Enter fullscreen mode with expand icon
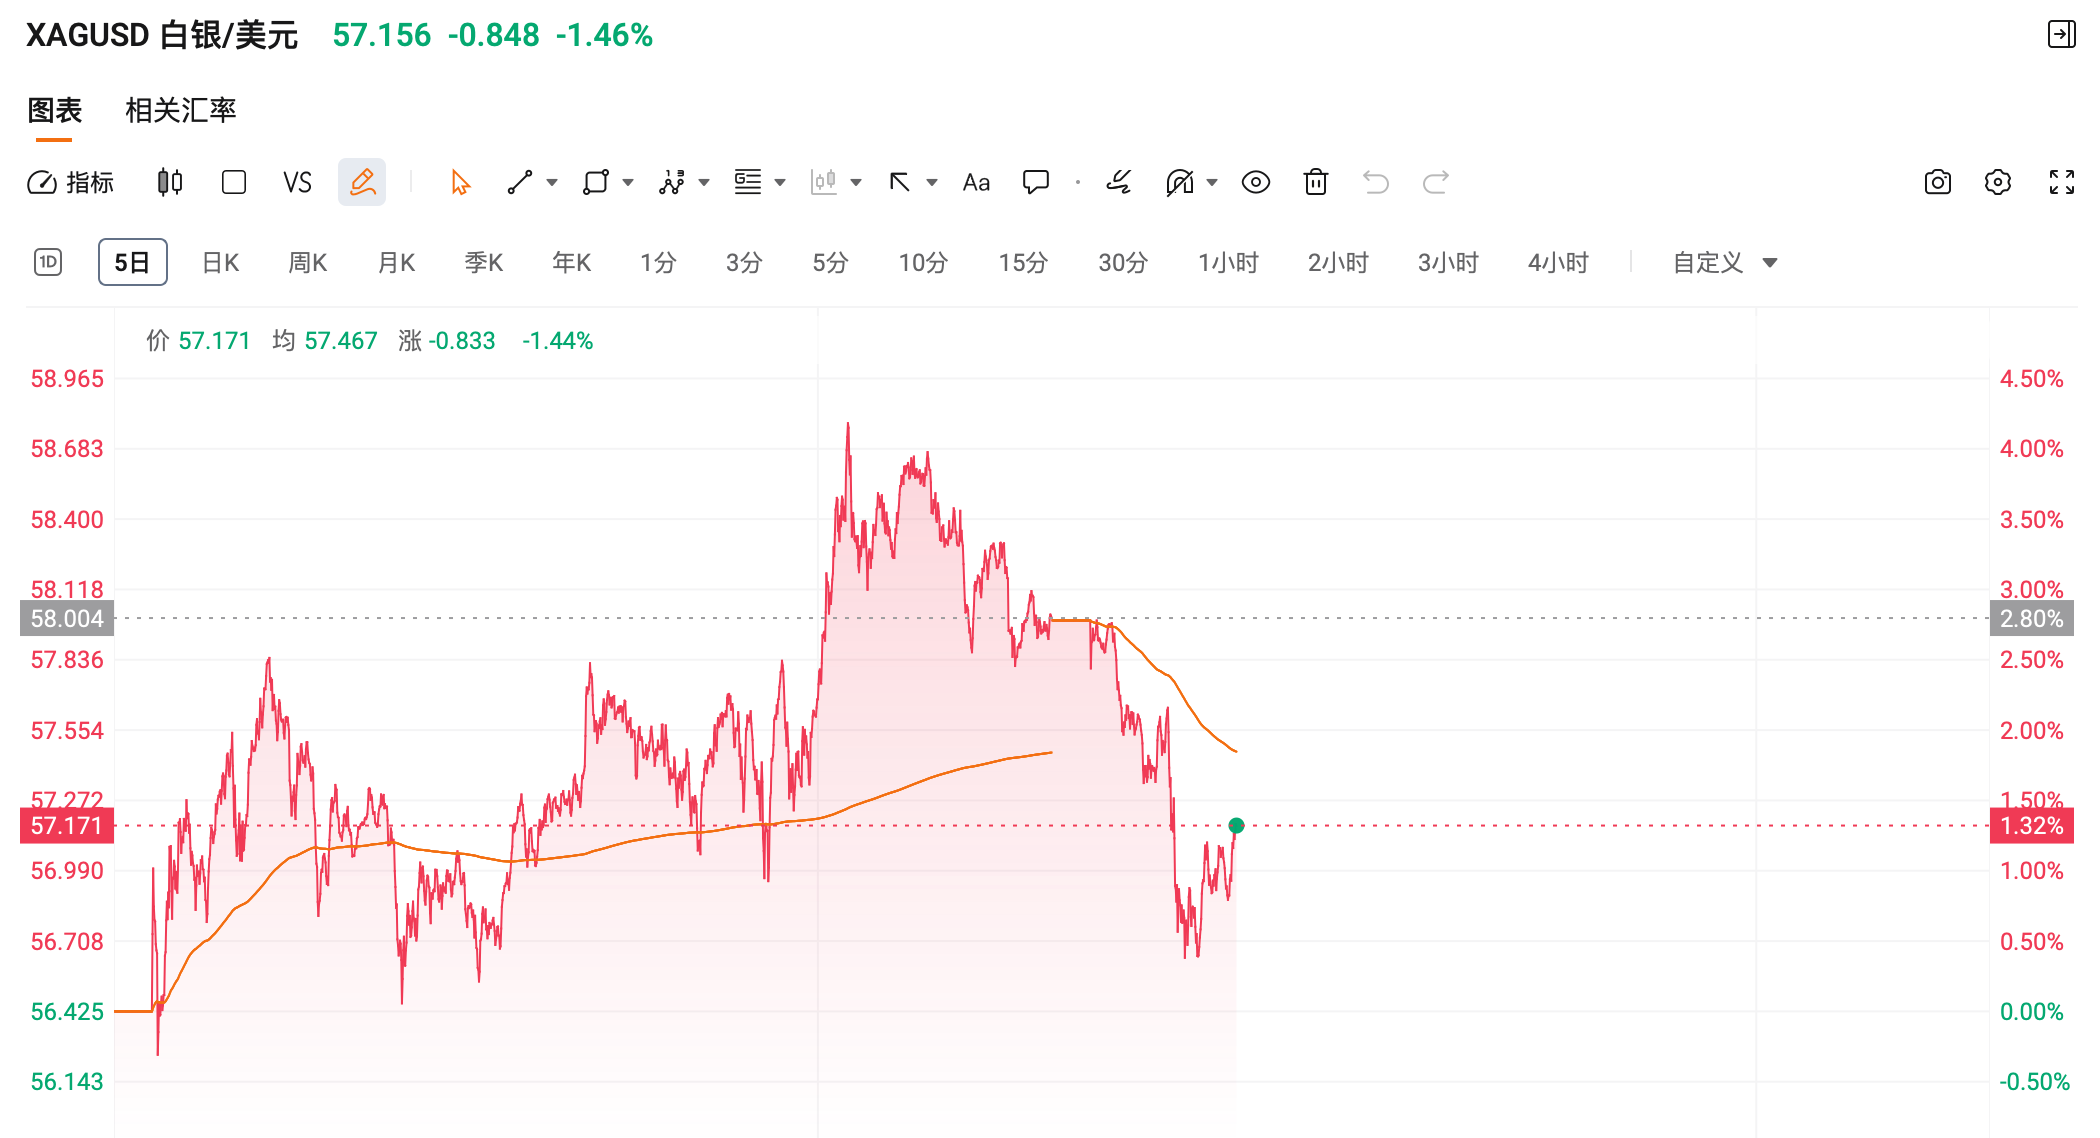 (2062, 182)
